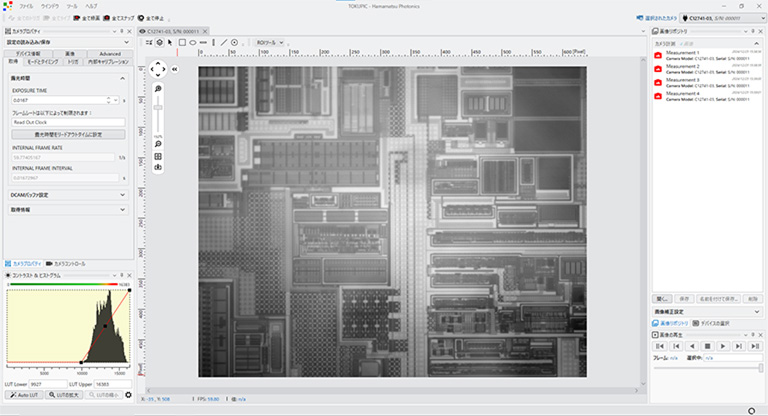
Task: Click the 露光時間をリードアウトタイムに設定 button
Action: (x=66, y=134)
